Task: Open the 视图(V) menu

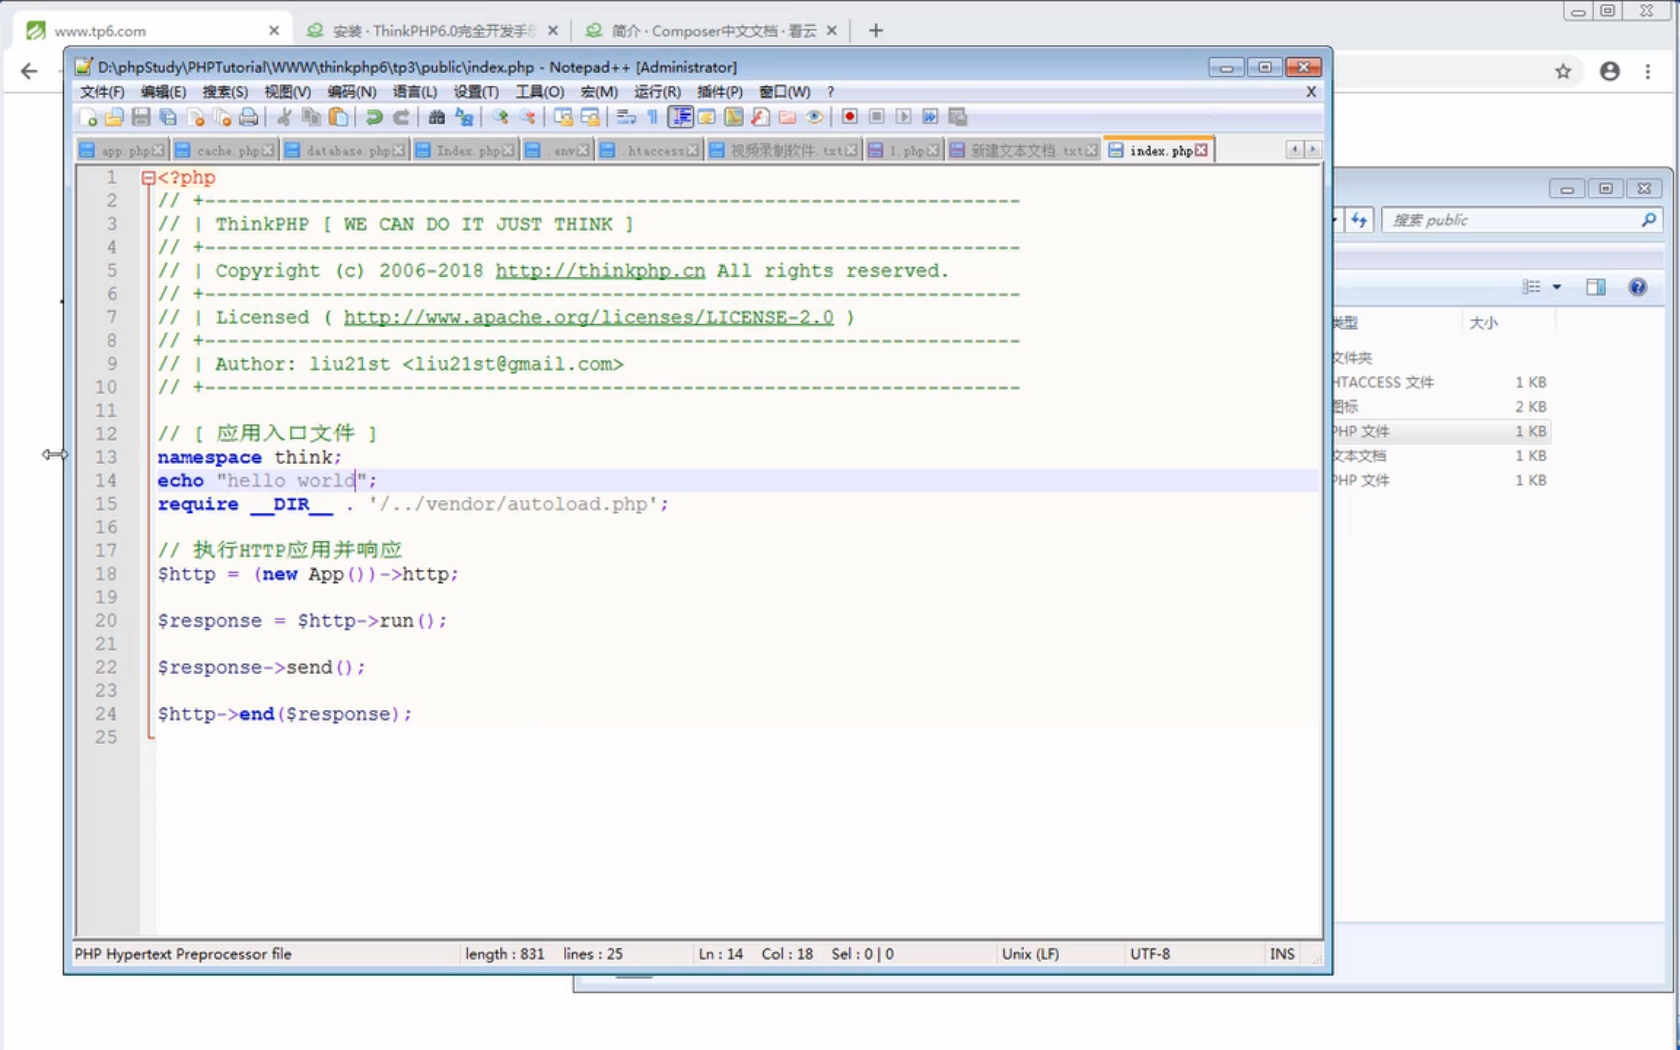Action: (287, 91)
